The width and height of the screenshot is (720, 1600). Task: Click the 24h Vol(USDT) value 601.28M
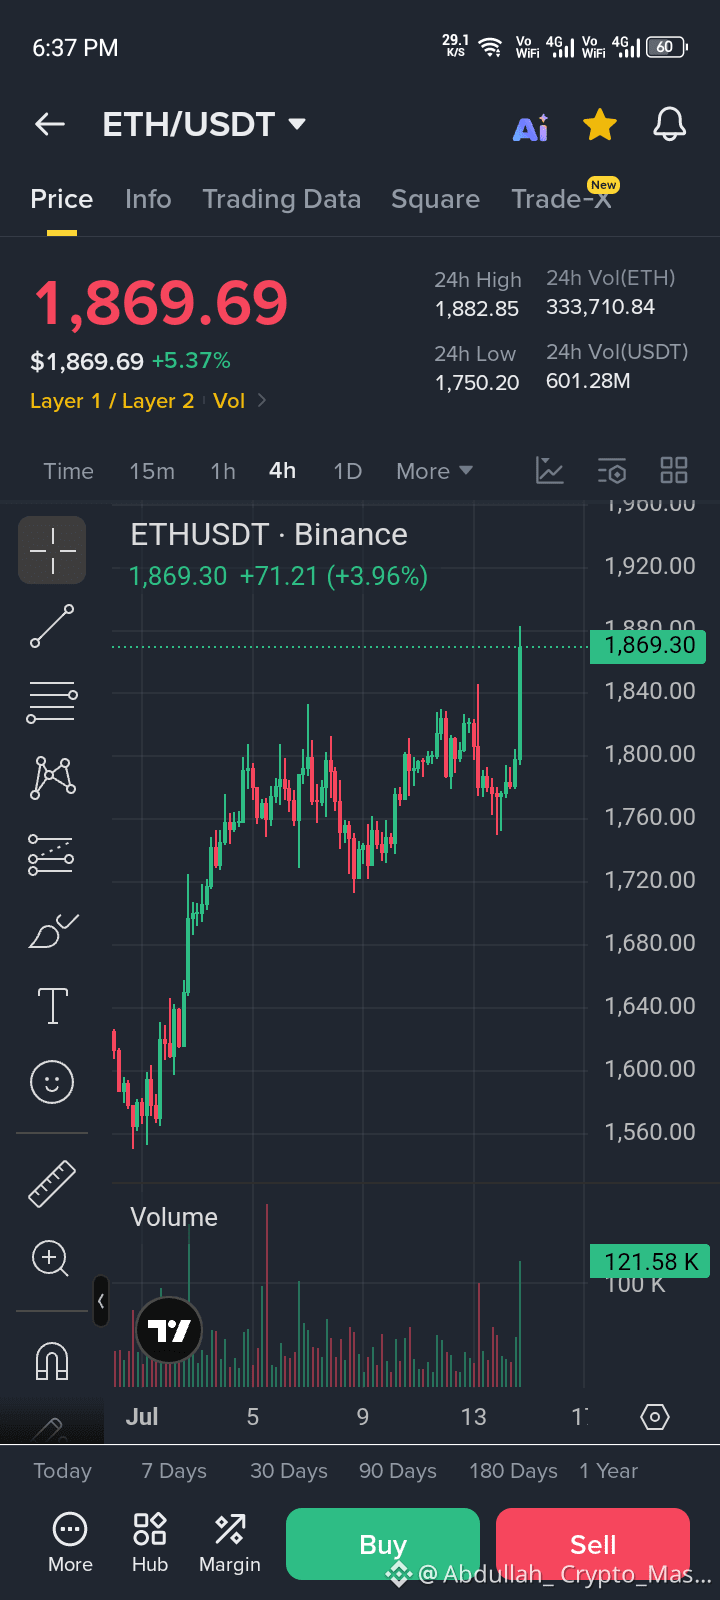(x=588, y=381)
